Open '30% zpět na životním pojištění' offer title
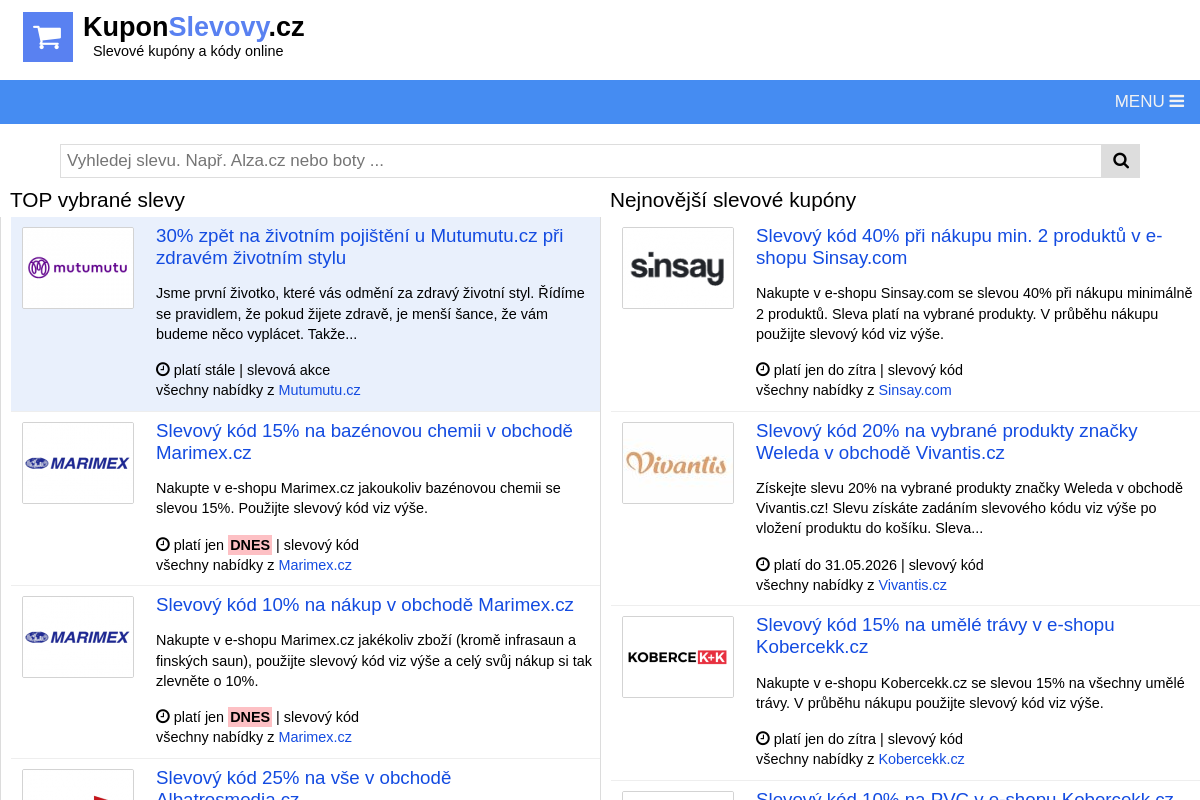 tap(360, 247)
